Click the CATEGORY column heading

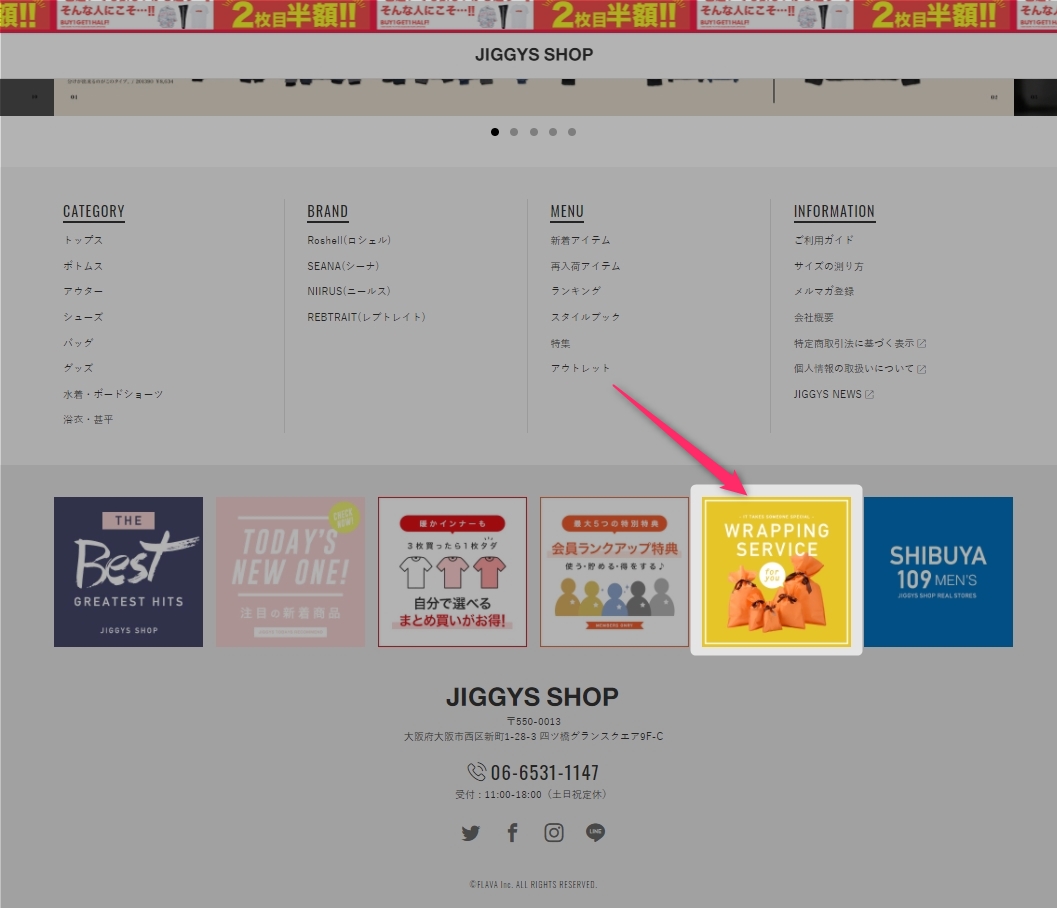click(94, 212)
